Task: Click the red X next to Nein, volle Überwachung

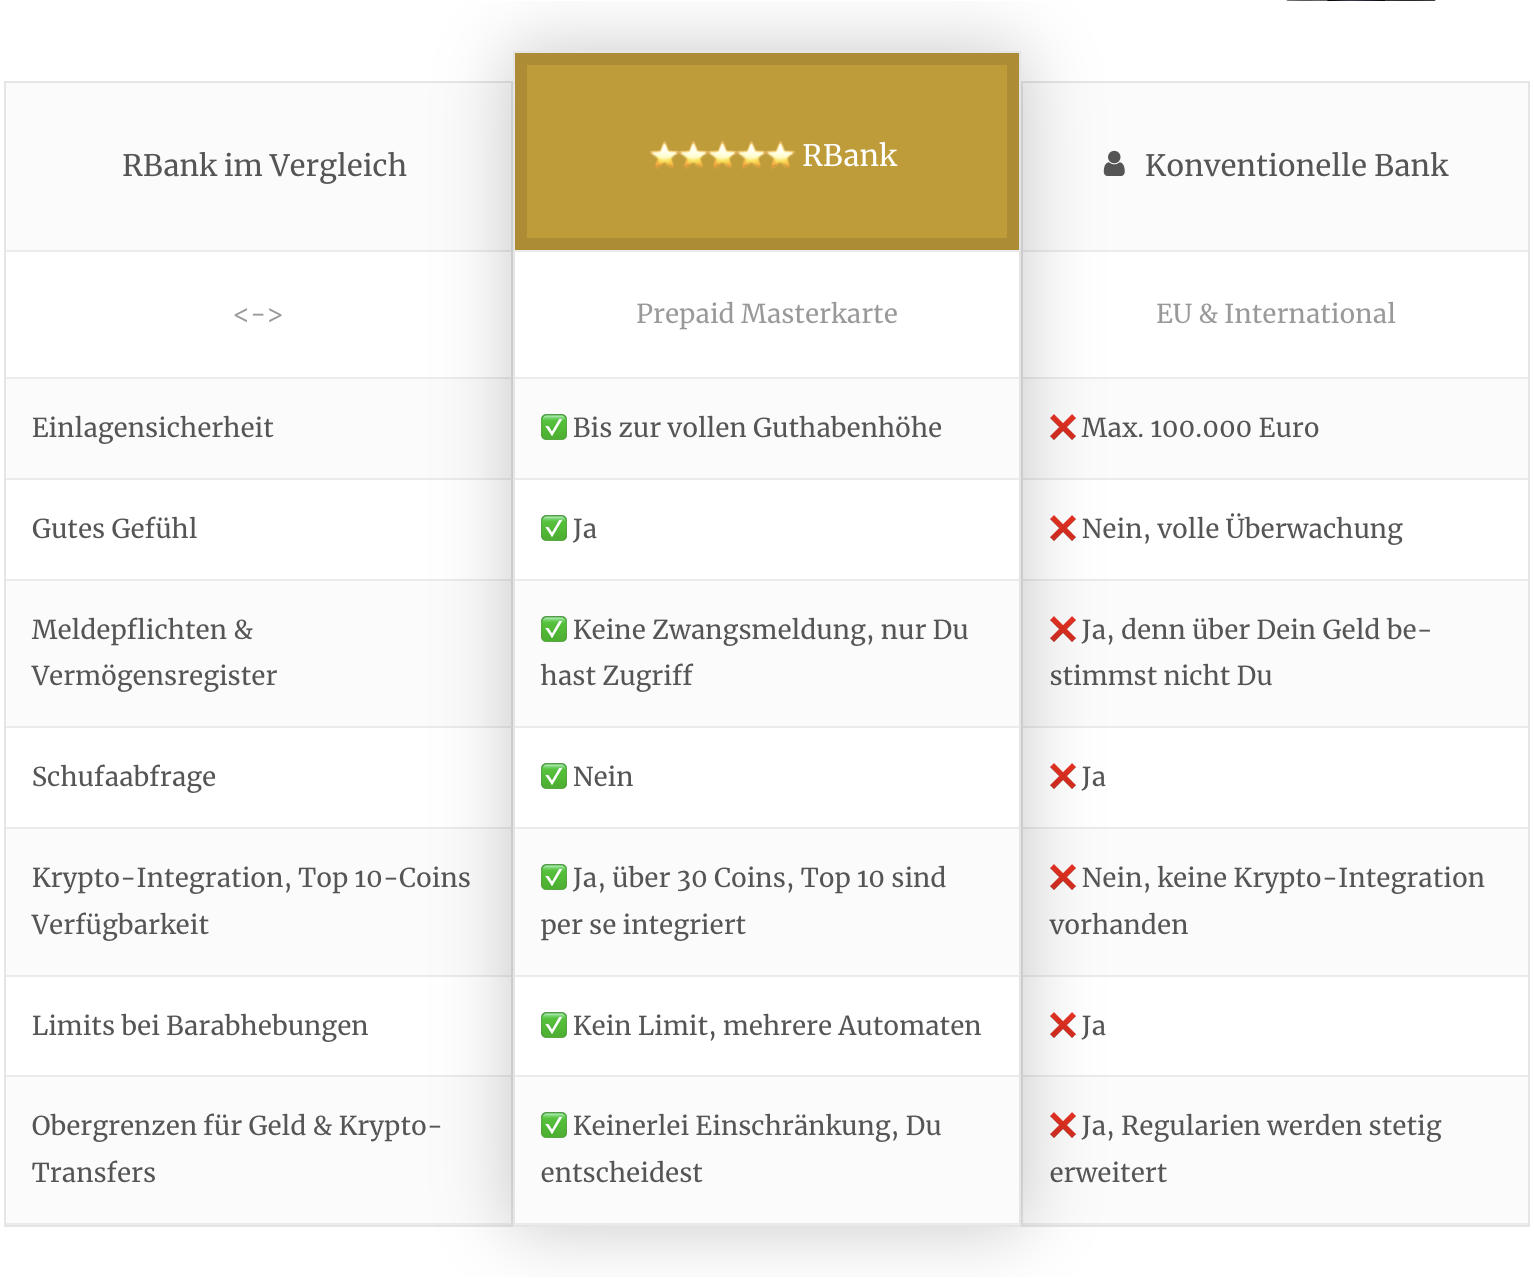Action: [1063, 528]
